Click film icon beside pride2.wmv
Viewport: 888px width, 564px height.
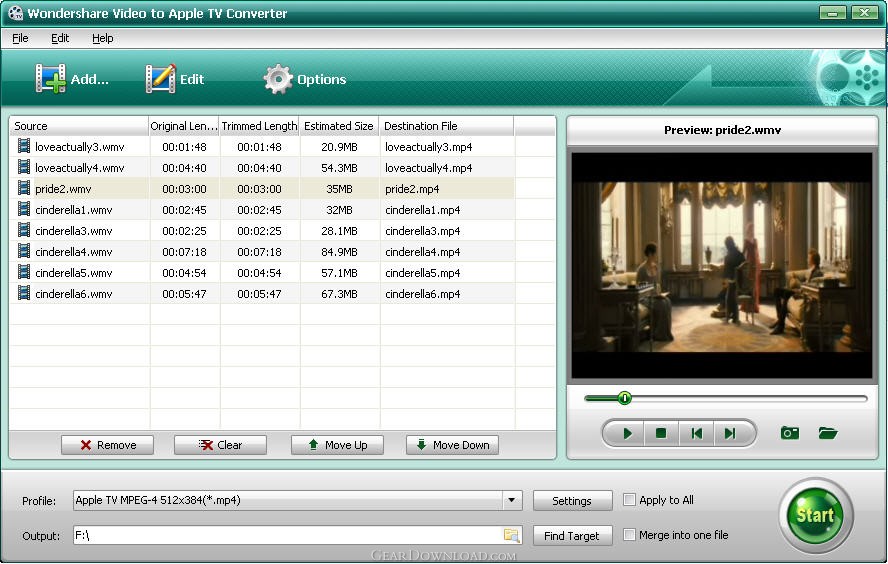tap(24, 188)
